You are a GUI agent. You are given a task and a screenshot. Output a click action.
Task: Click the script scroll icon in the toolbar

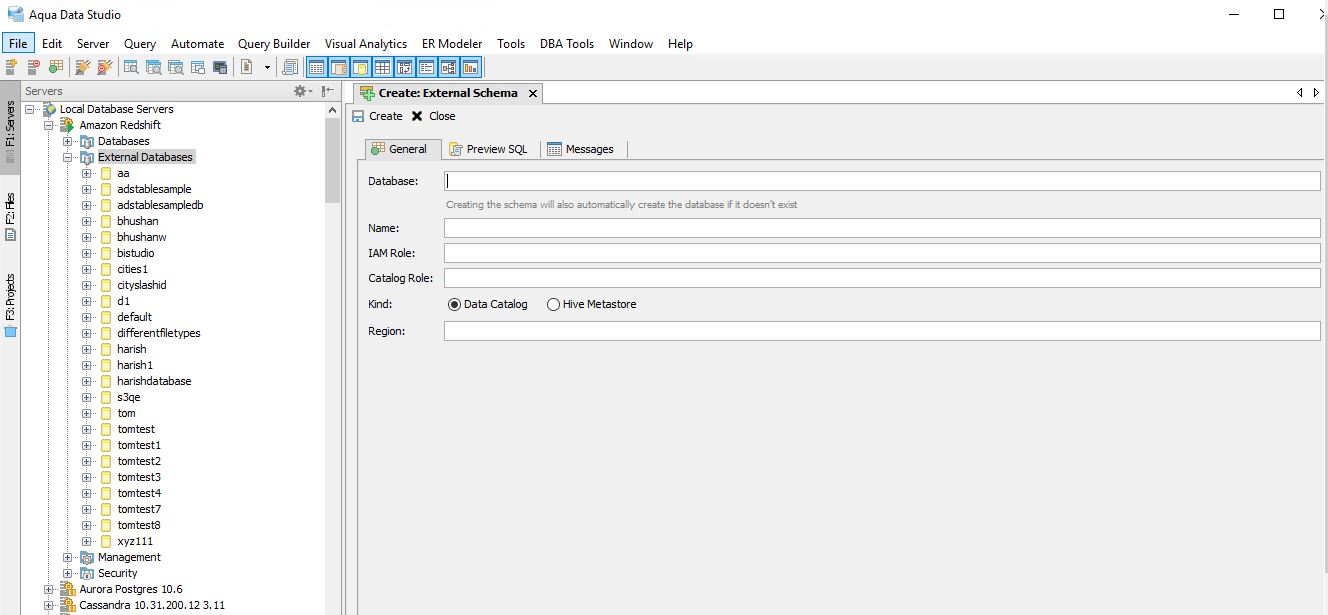click(290, 67)
